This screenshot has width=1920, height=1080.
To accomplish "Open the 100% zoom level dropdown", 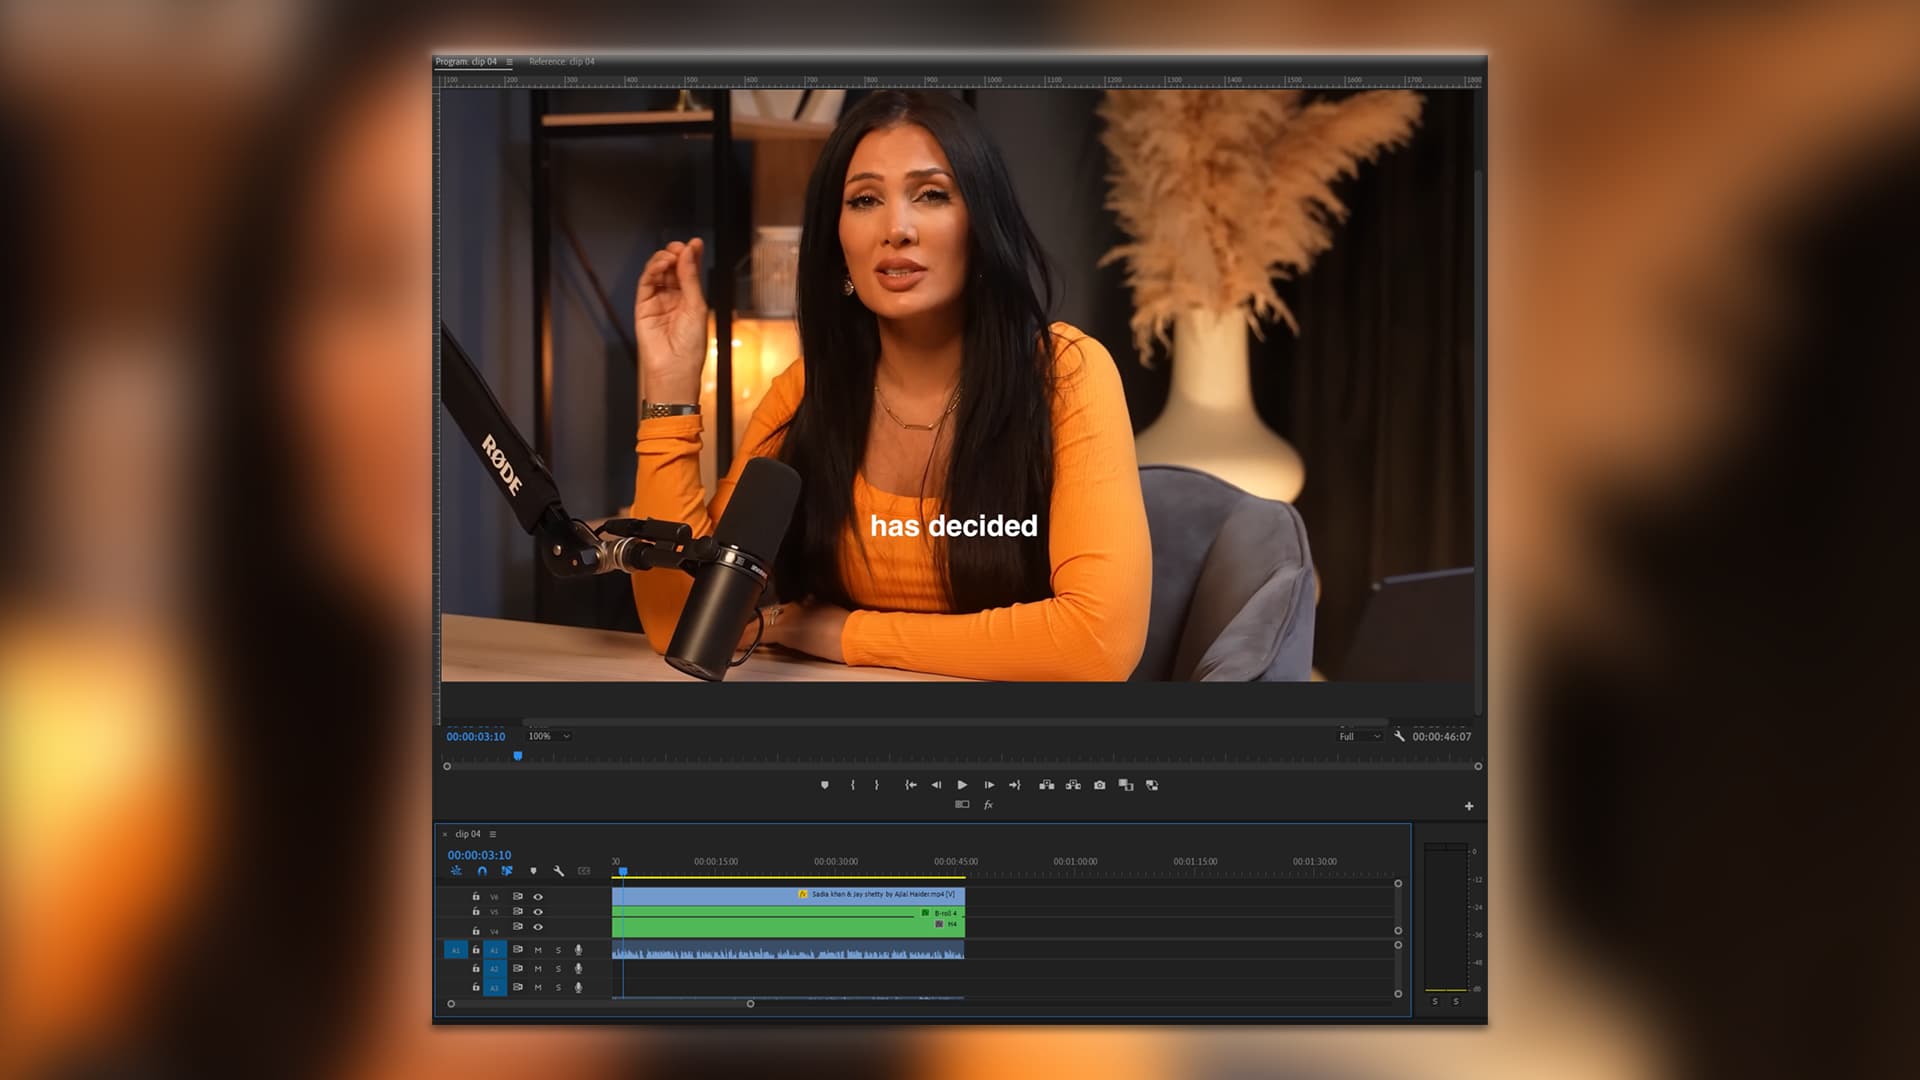I will pos(549,736).
